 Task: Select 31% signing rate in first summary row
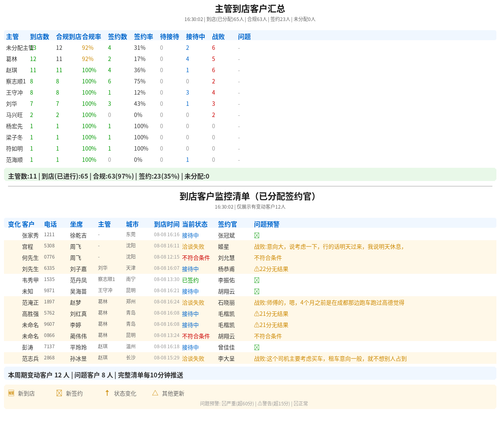pyautogui.click(x=140, y=48)
